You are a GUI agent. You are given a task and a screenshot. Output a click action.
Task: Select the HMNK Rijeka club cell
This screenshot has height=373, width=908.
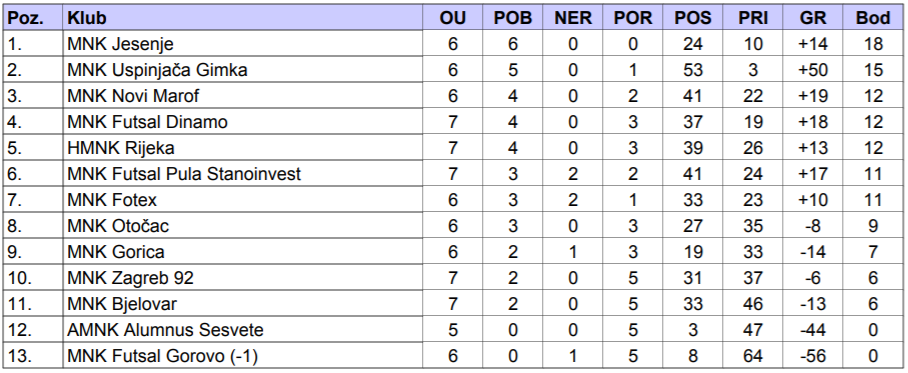point(243,148)
